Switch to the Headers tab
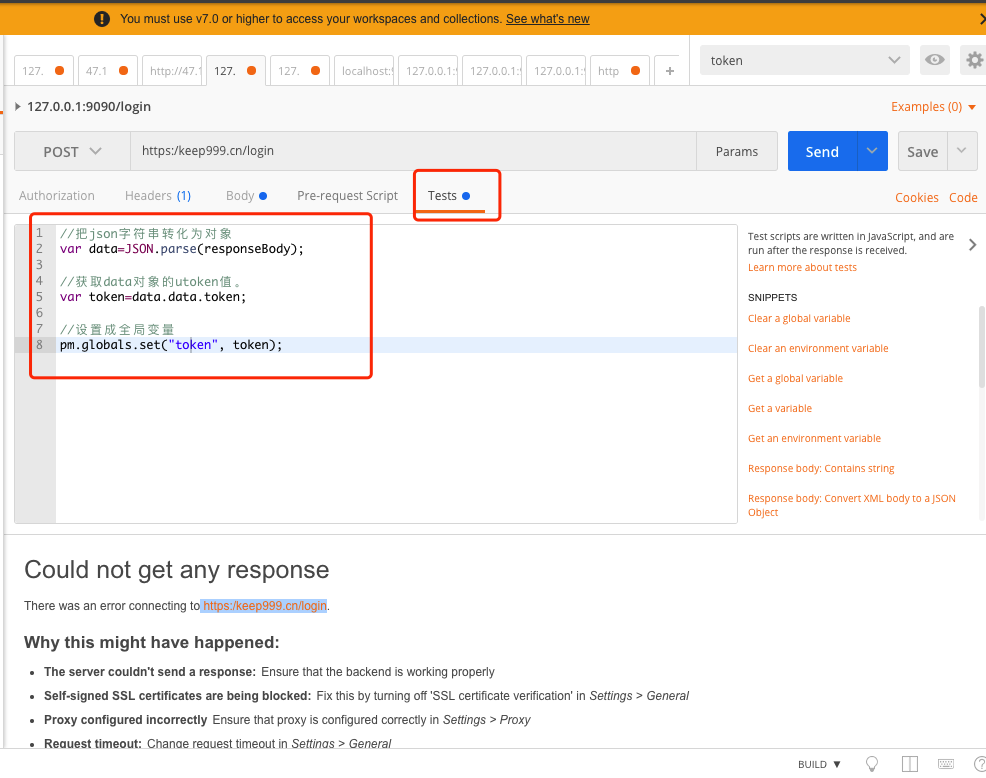This screenshot has height=778, width=986. click(x=157, y=196)
